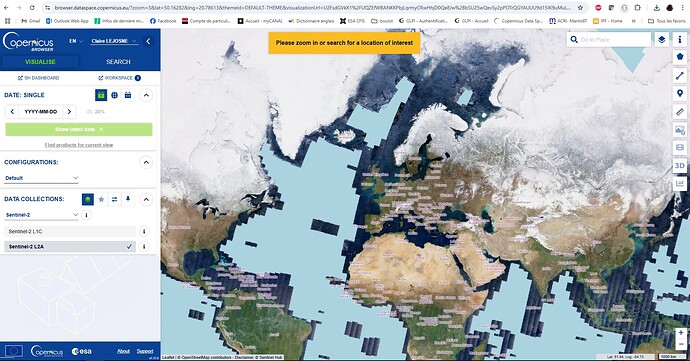Click Show latest date button
The height and width of the screenshot is (361, 690).
(79, 129)
